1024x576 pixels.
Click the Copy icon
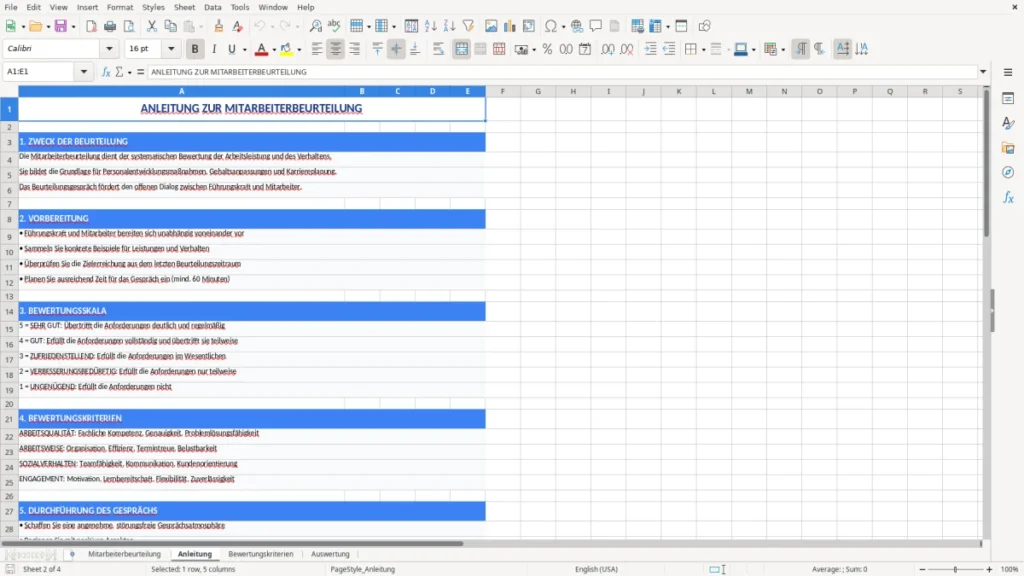(170, 26)
